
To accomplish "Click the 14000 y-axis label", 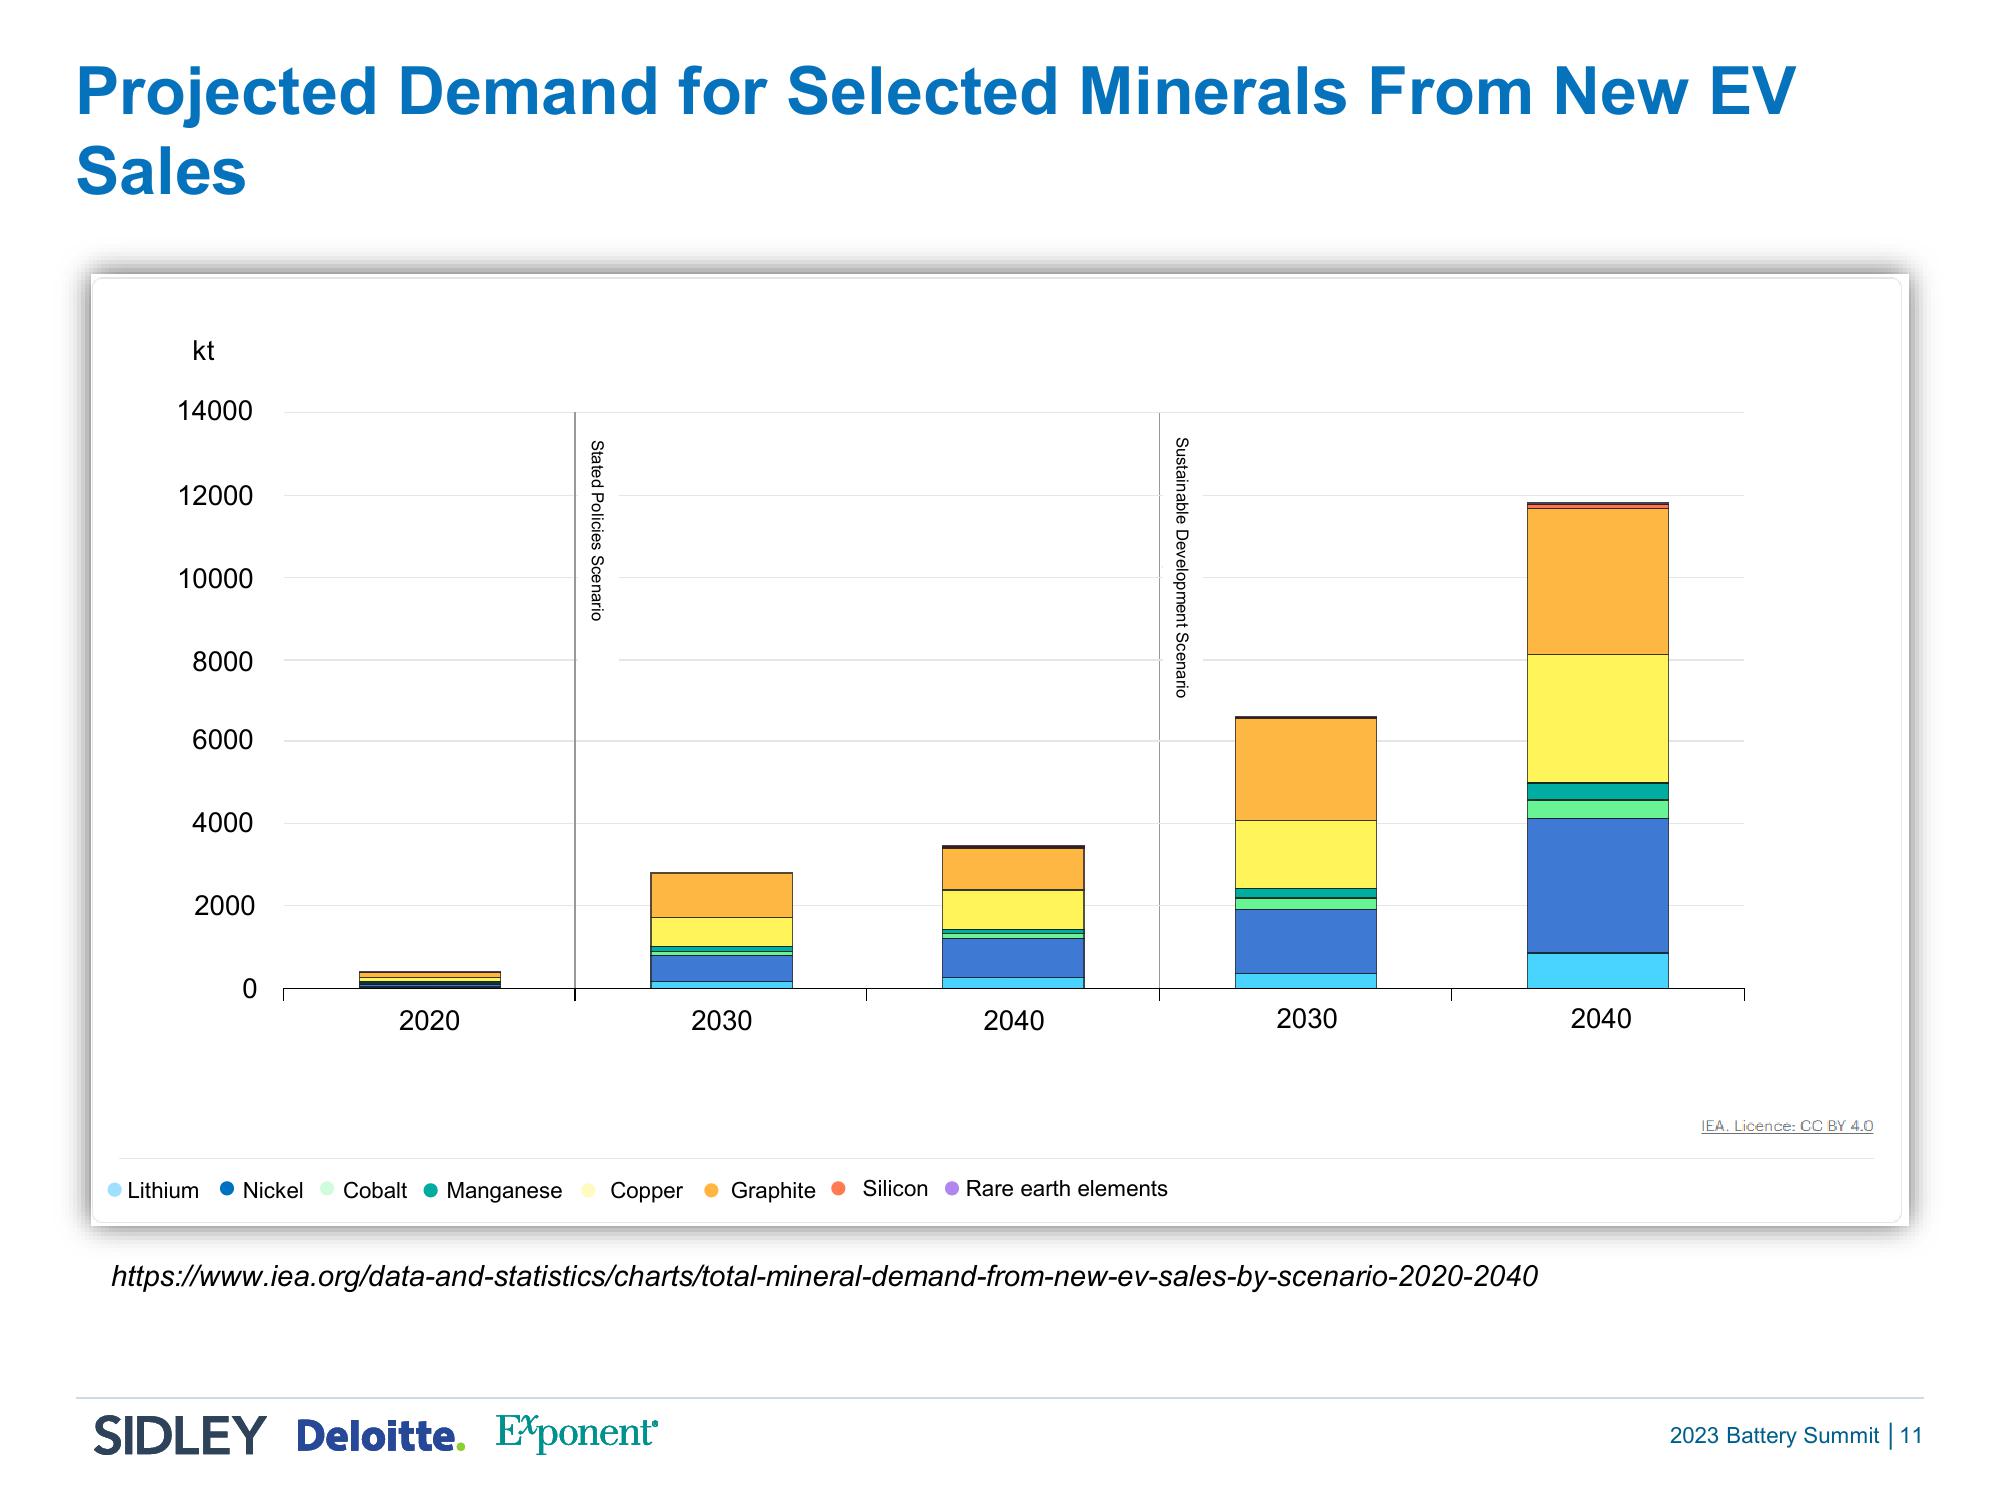I will (x=215, y=411).
